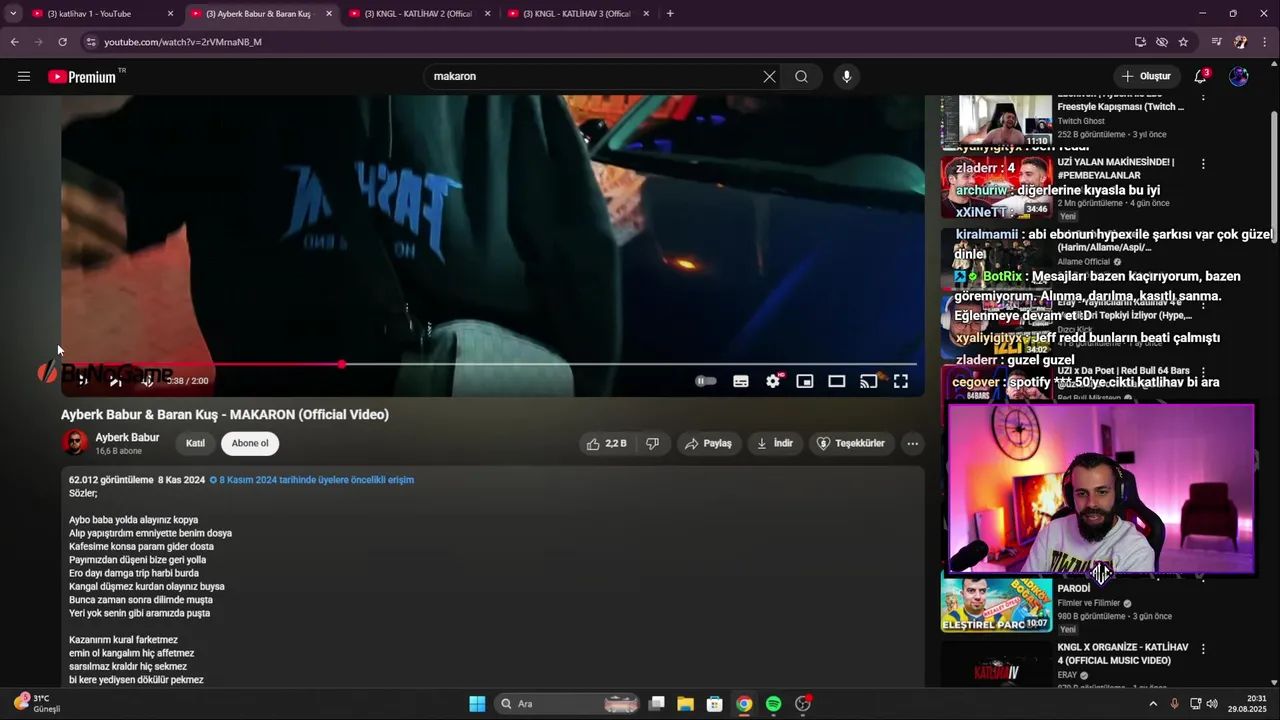1280x720 pixels.
Task: Open the notifications bell
Action: (x=1201, y=76)
